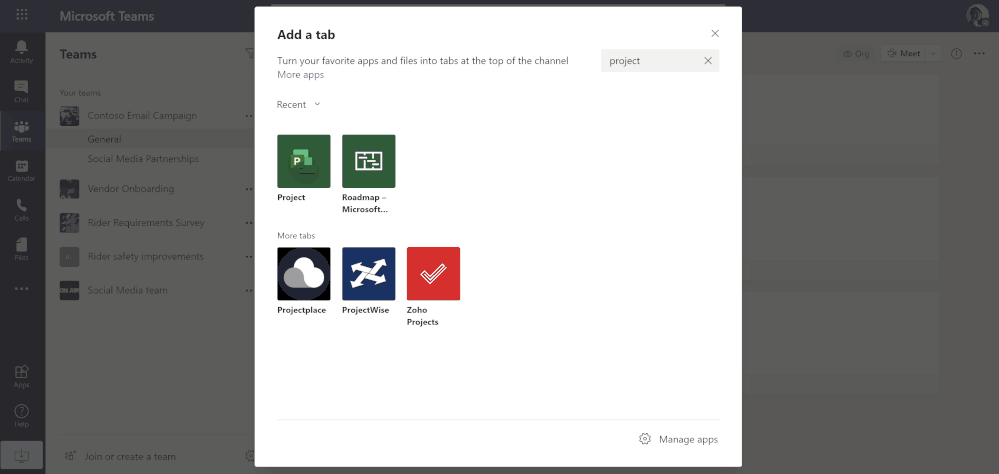The width and height of the screenshot is (999, 474).
Task: Open Calendar from the left rail
Action: 21,170
